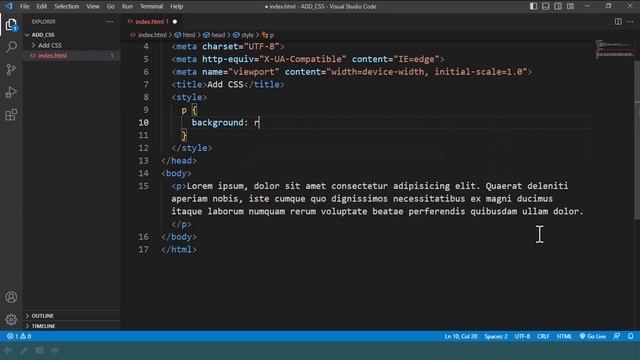Expand the Timeline section
This screenshot has height=360, width=640.
43,326
